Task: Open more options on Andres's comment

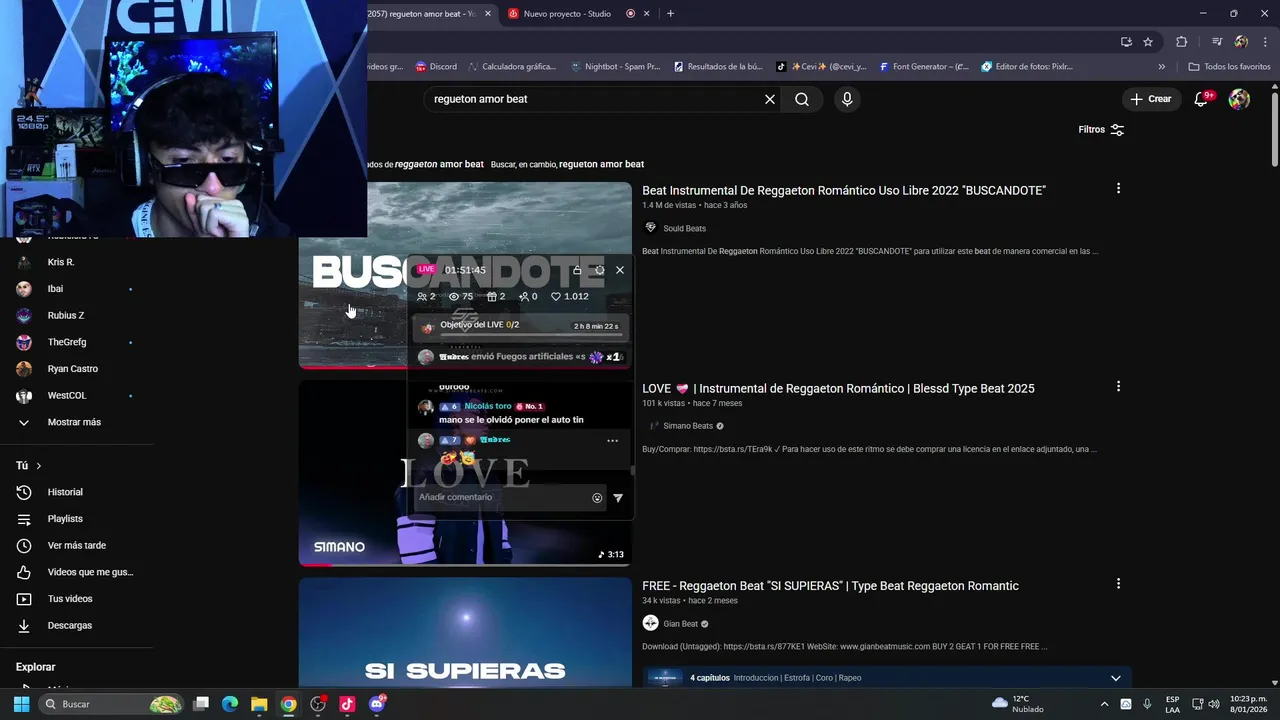Action: pyautogui.click(x=612, y=440)
